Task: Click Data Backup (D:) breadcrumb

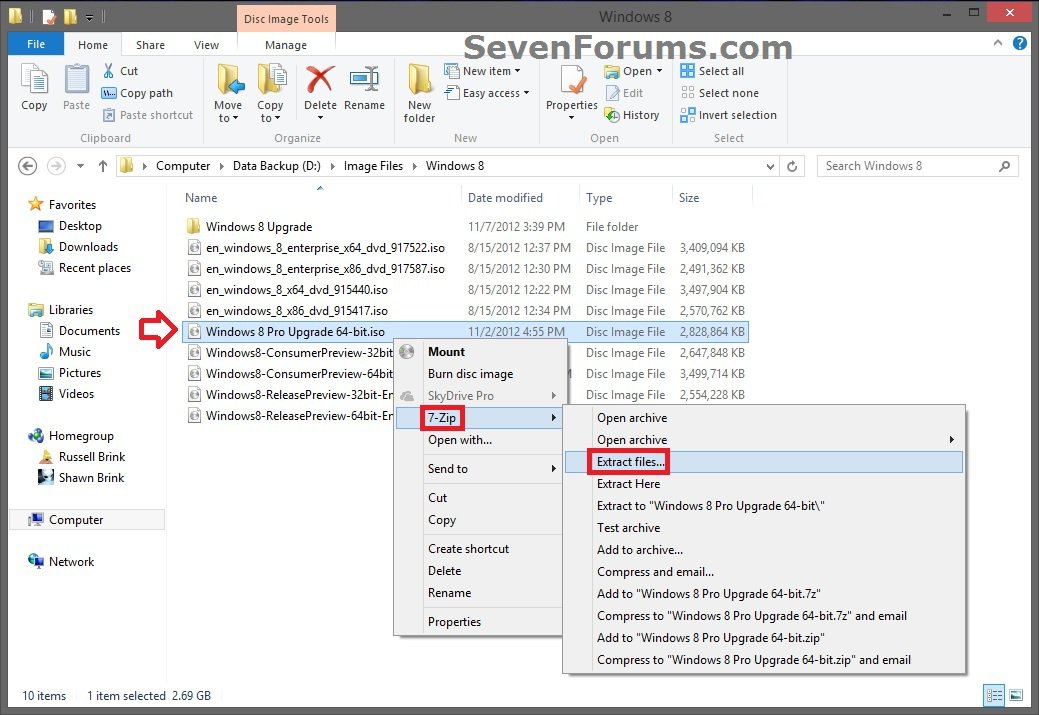Action: pos(276,166)
